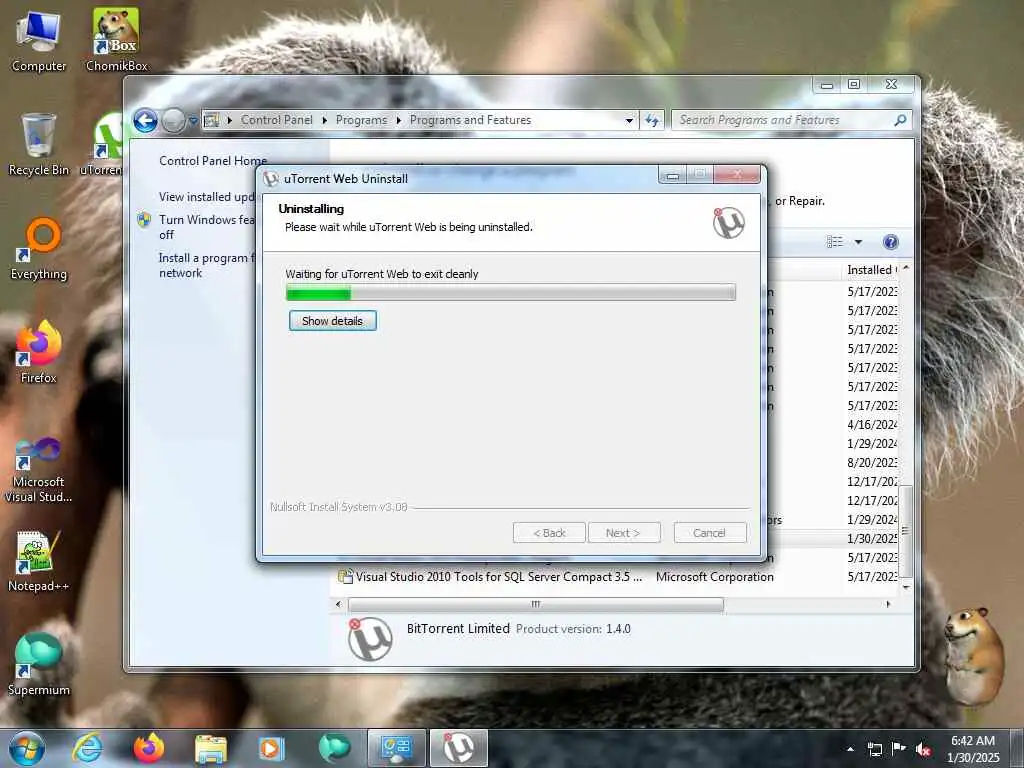Click the uTorrent icon in details pane
Screen dimensions: 1024x768
[x=370, y=639]
